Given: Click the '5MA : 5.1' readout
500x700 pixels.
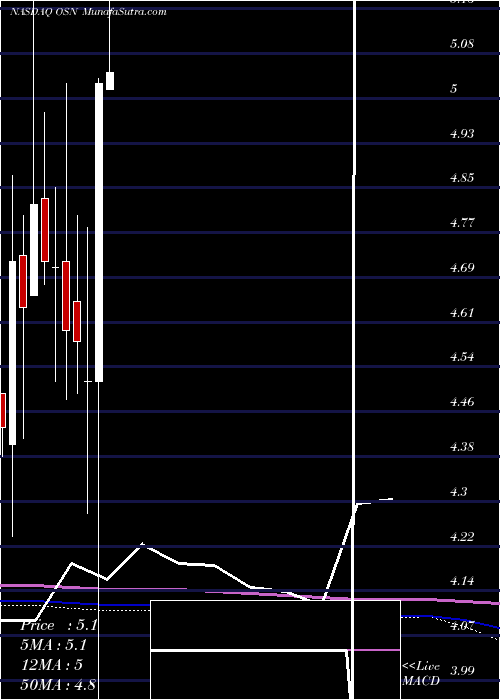Looking at the screenshot, I should [x=54, y=646].
